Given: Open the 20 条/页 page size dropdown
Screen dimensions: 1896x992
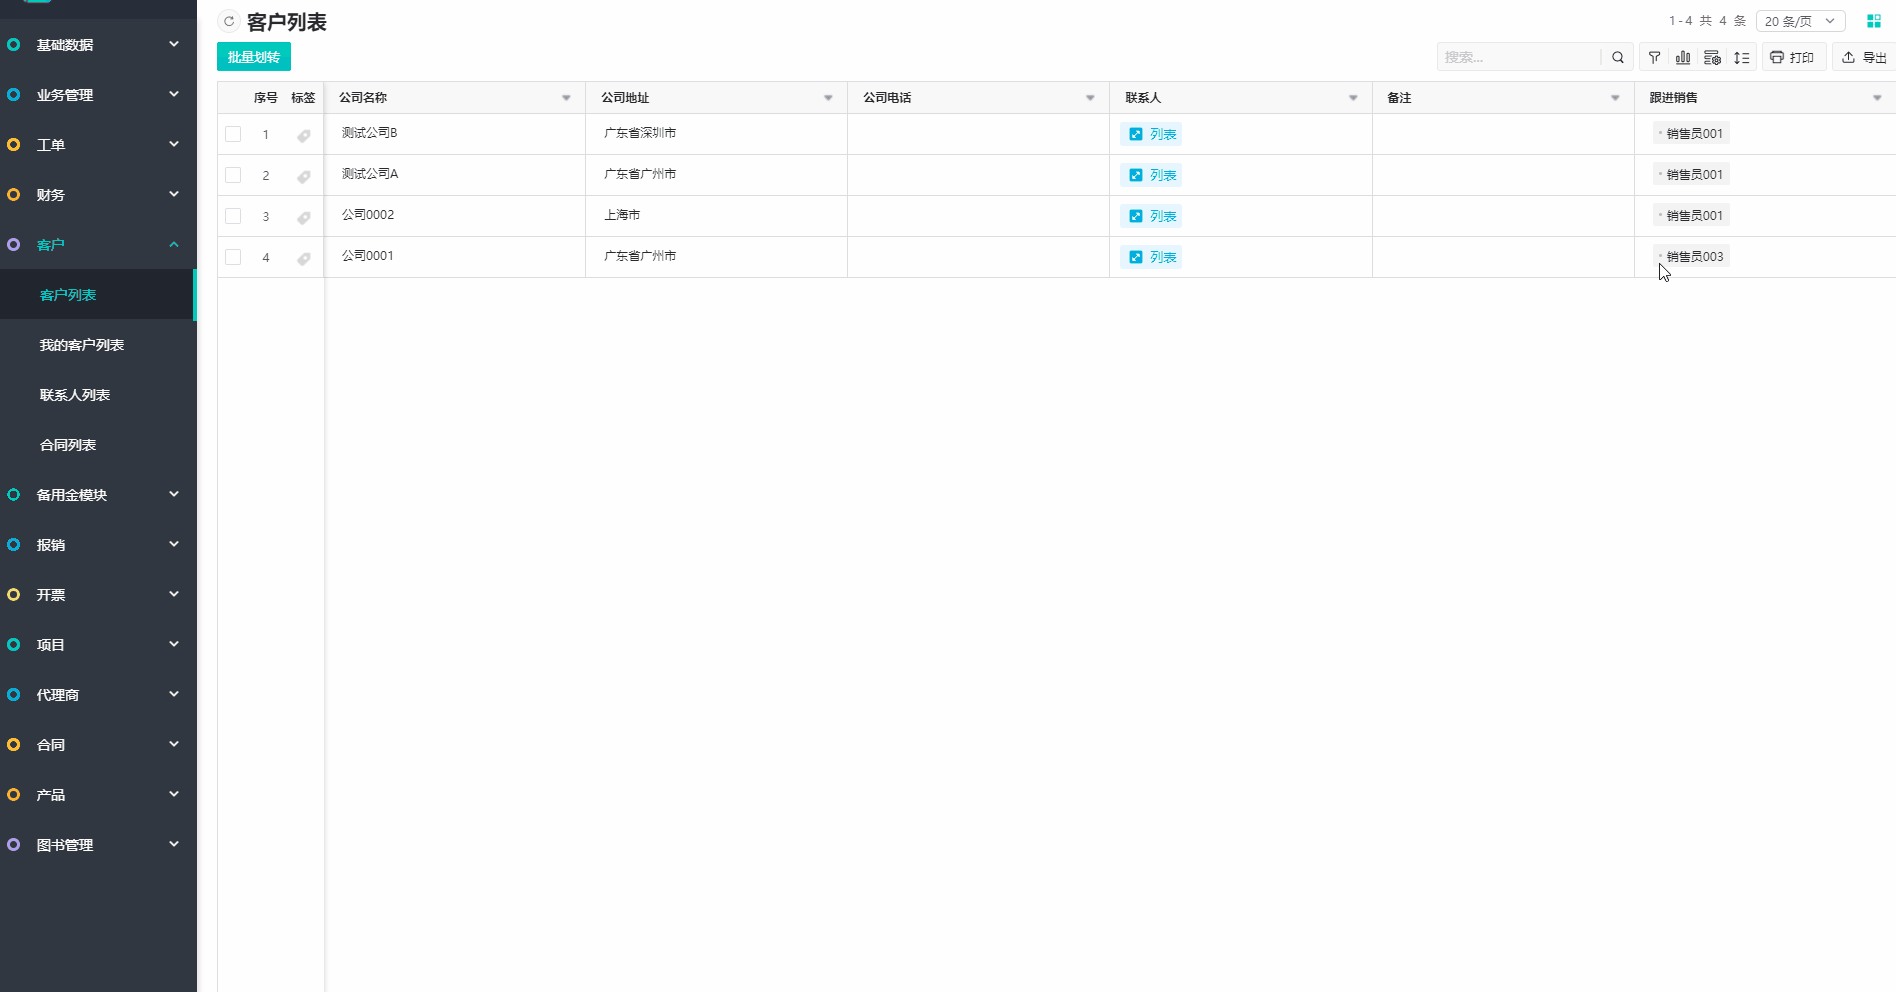Looking at the screenshot, I should (x=1800, y=21).
